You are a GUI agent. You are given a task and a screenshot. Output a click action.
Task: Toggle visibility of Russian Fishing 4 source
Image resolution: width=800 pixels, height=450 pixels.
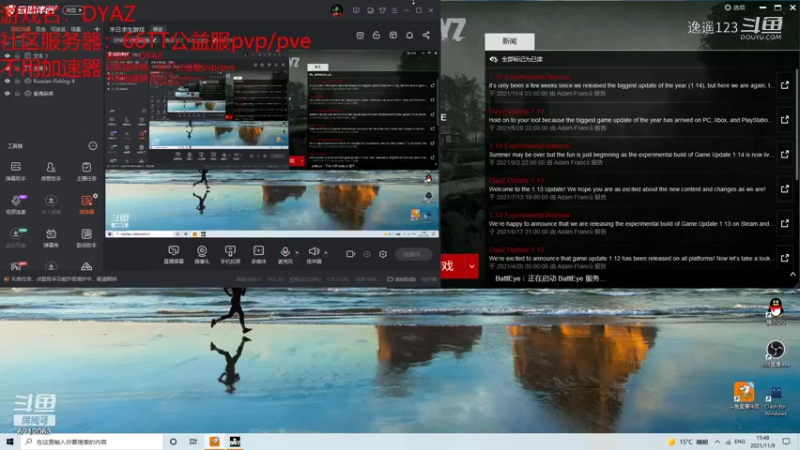tap(7, 81)
